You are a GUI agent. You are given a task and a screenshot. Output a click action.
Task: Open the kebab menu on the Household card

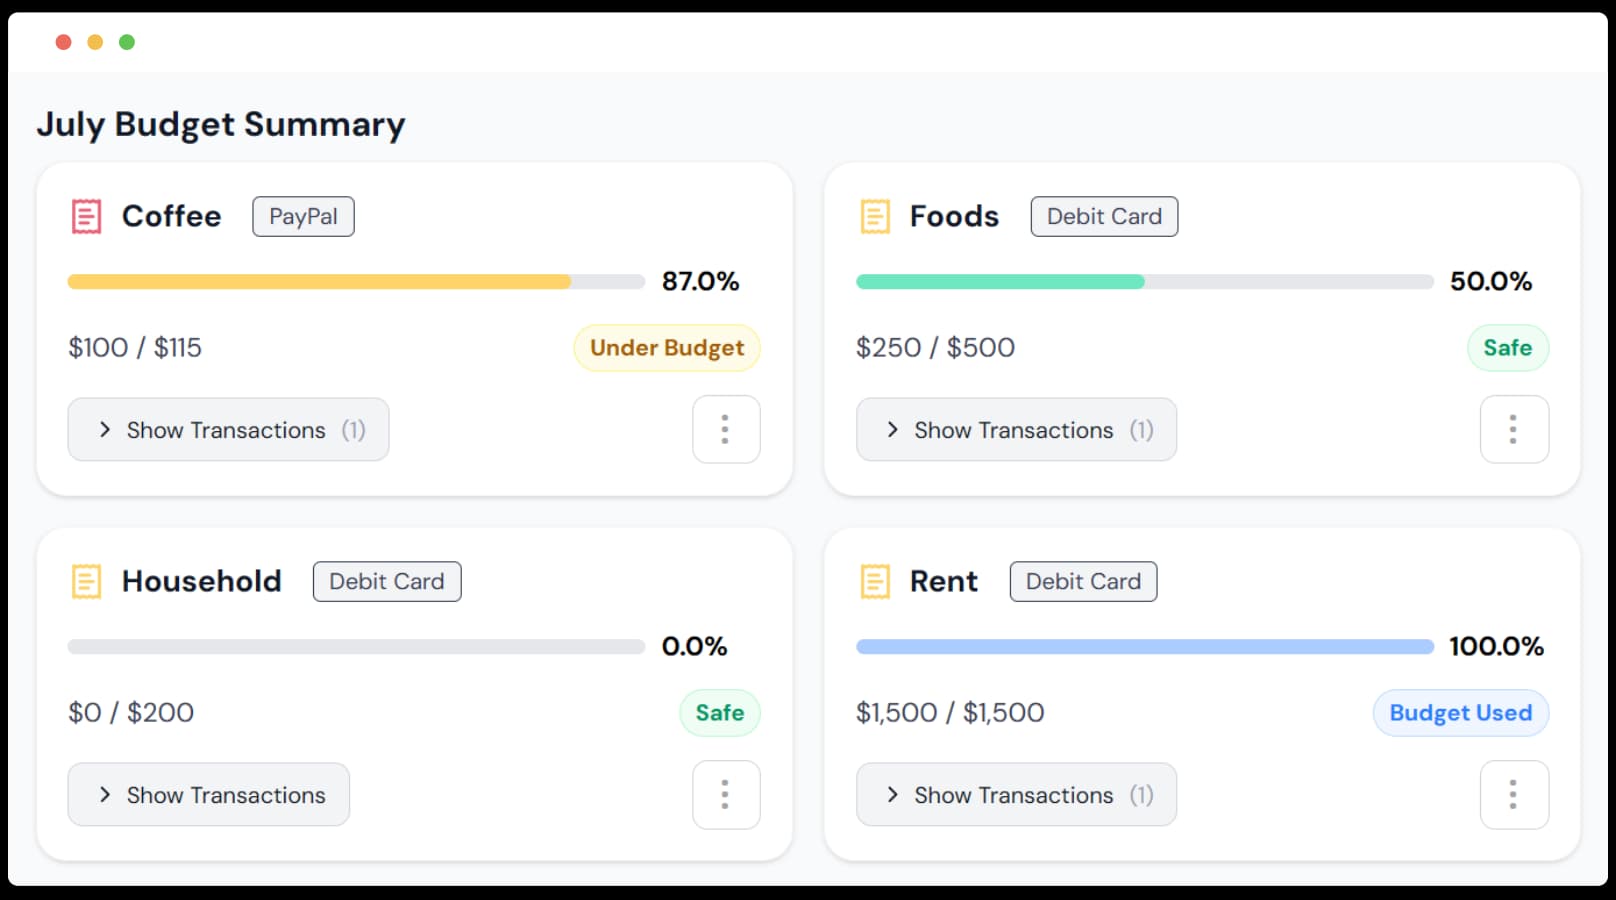coord(726,795)
